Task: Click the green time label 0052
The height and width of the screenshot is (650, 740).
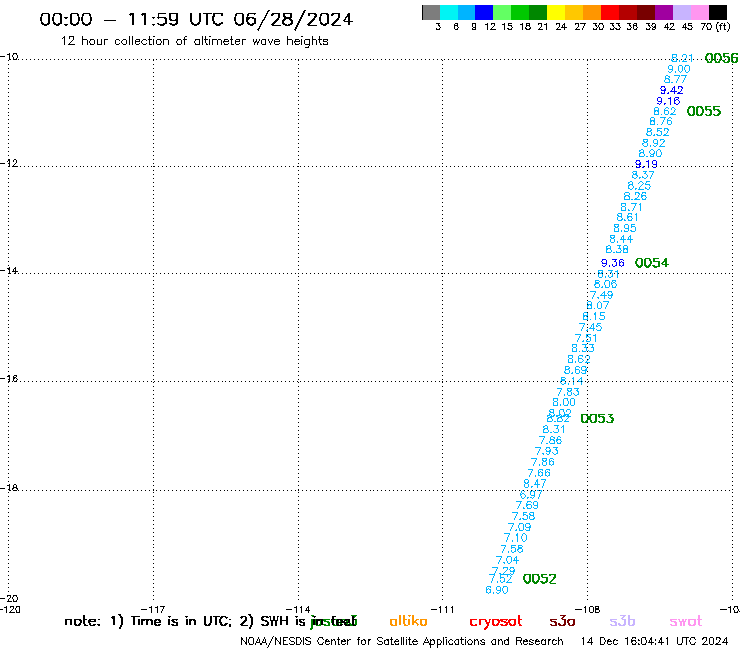Action: (539, 579)
